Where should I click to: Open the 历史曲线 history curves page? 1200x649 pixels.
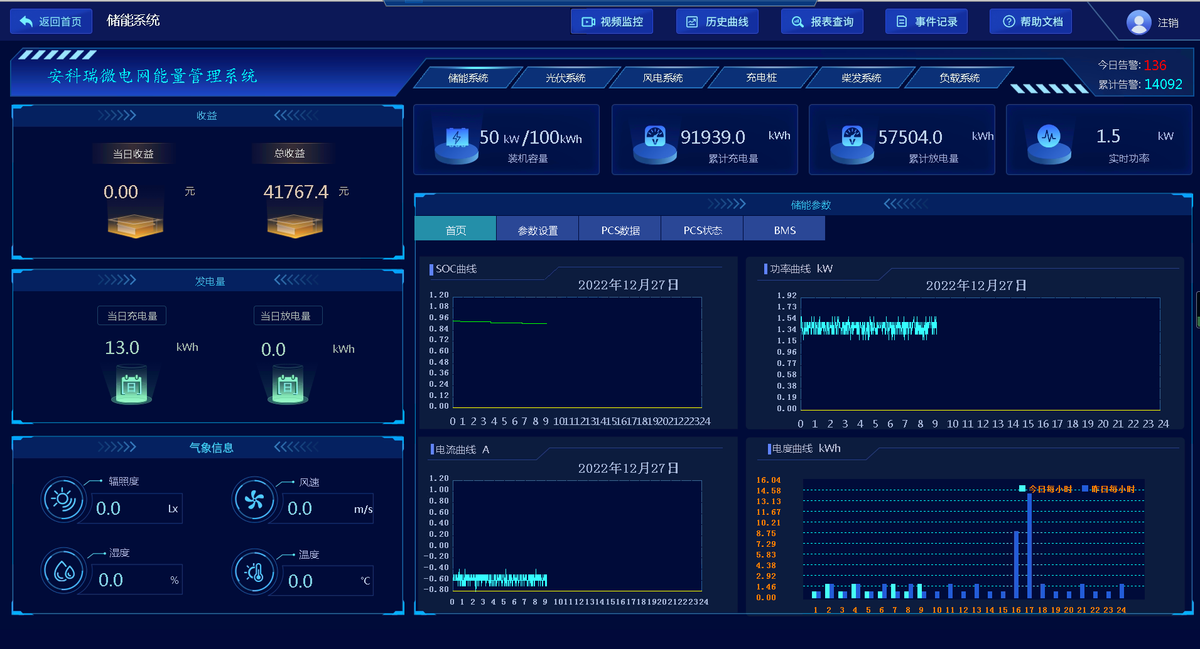point(717,21)
